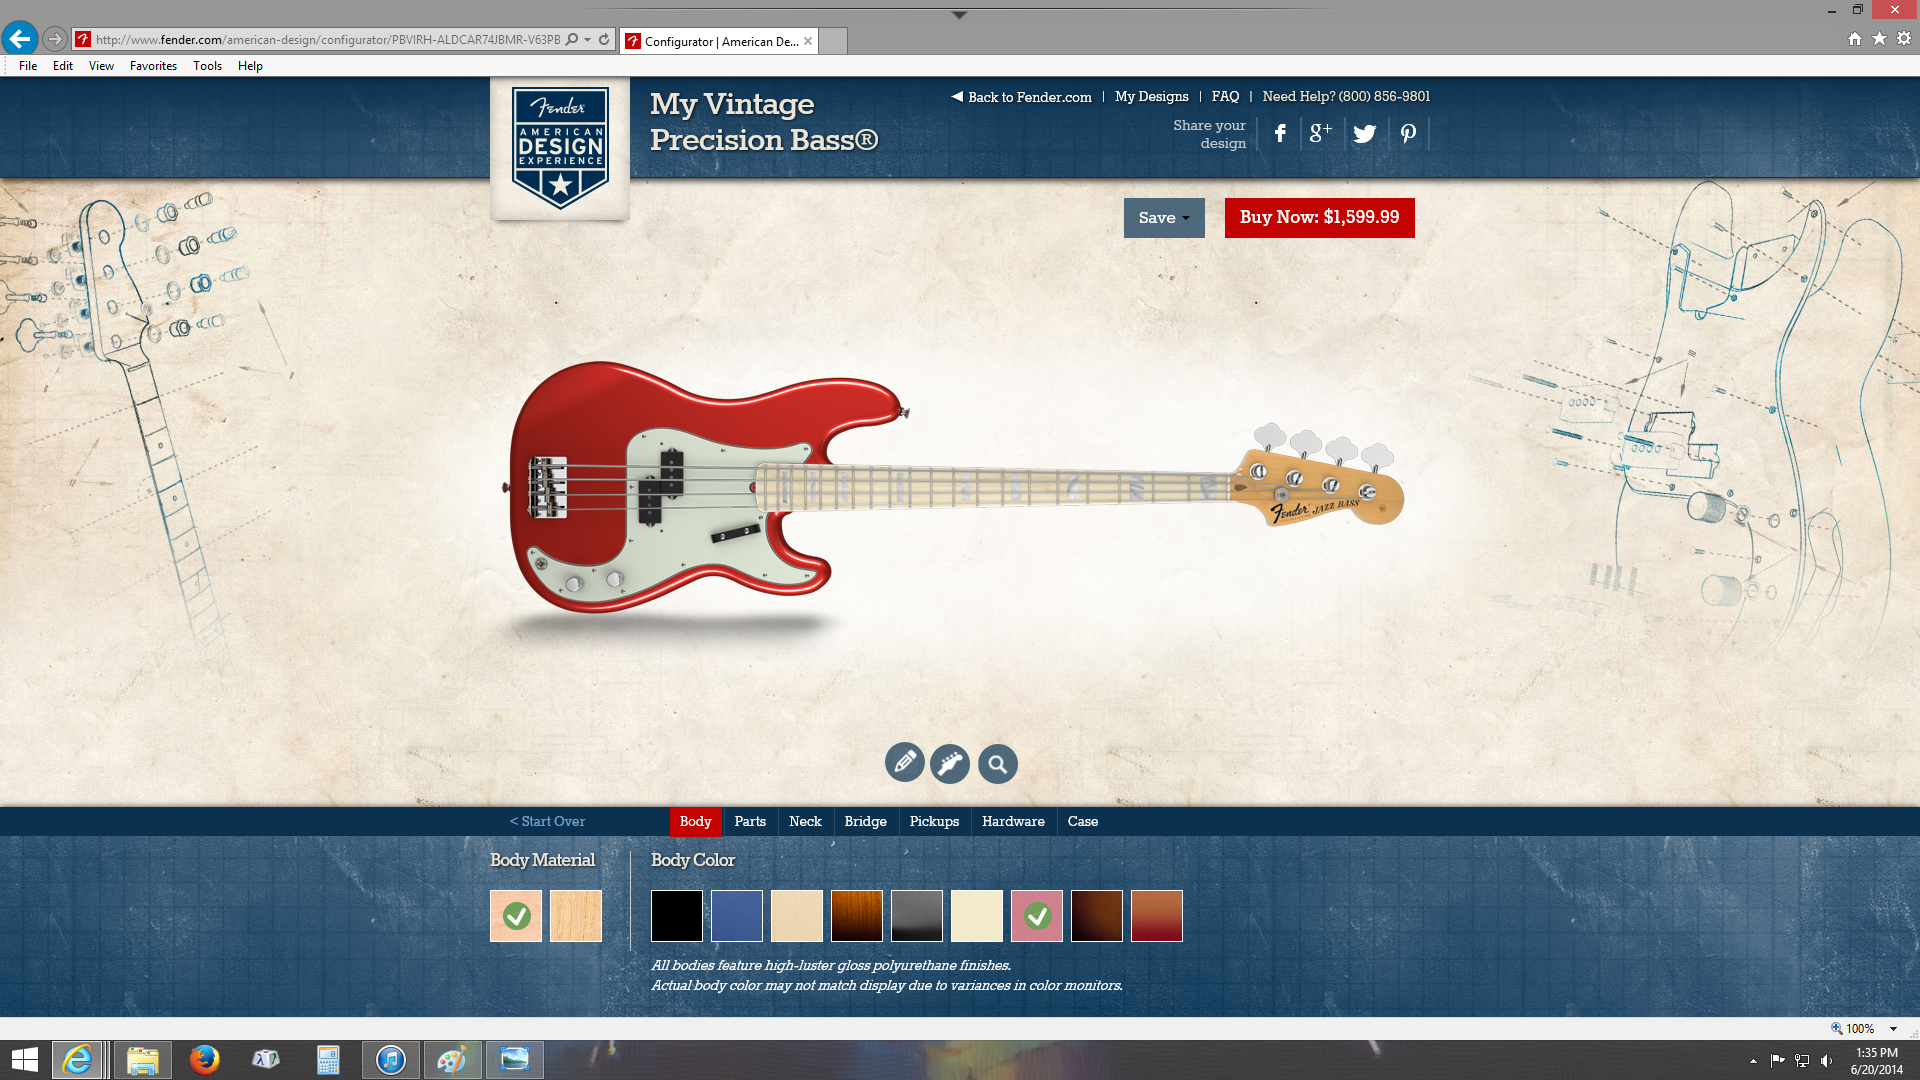Choose the cream white body color swatch
Viewport: 1920px width, 1080px height.
977,916
